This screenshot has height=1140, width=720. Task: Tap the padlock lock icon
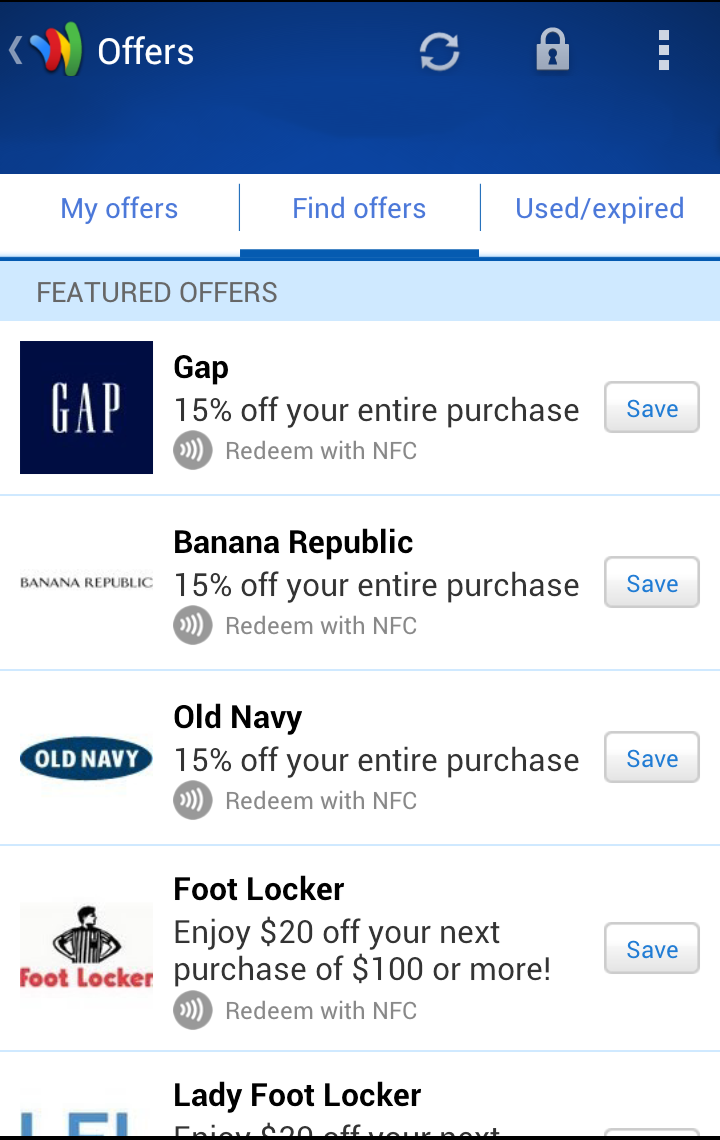click(x=552, y=51)
